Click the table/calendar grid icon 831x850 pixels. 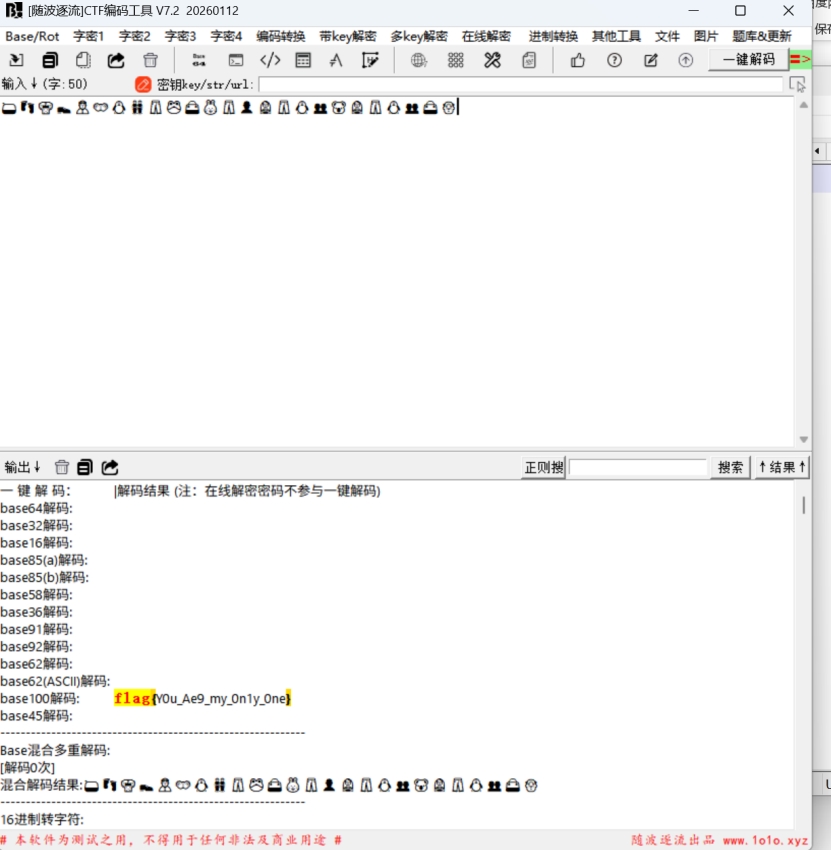point(303,60)
